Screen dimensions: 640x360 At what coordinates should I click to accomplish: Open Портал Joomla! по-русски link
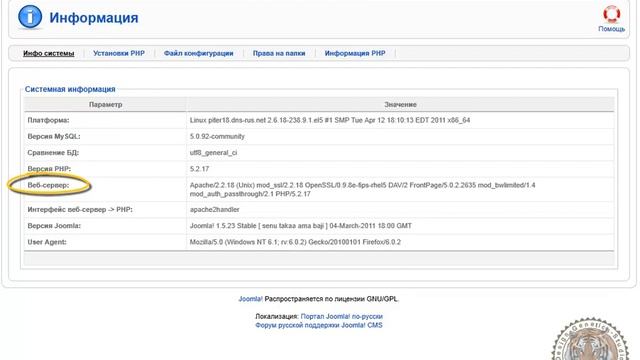[x=342, y=316]
